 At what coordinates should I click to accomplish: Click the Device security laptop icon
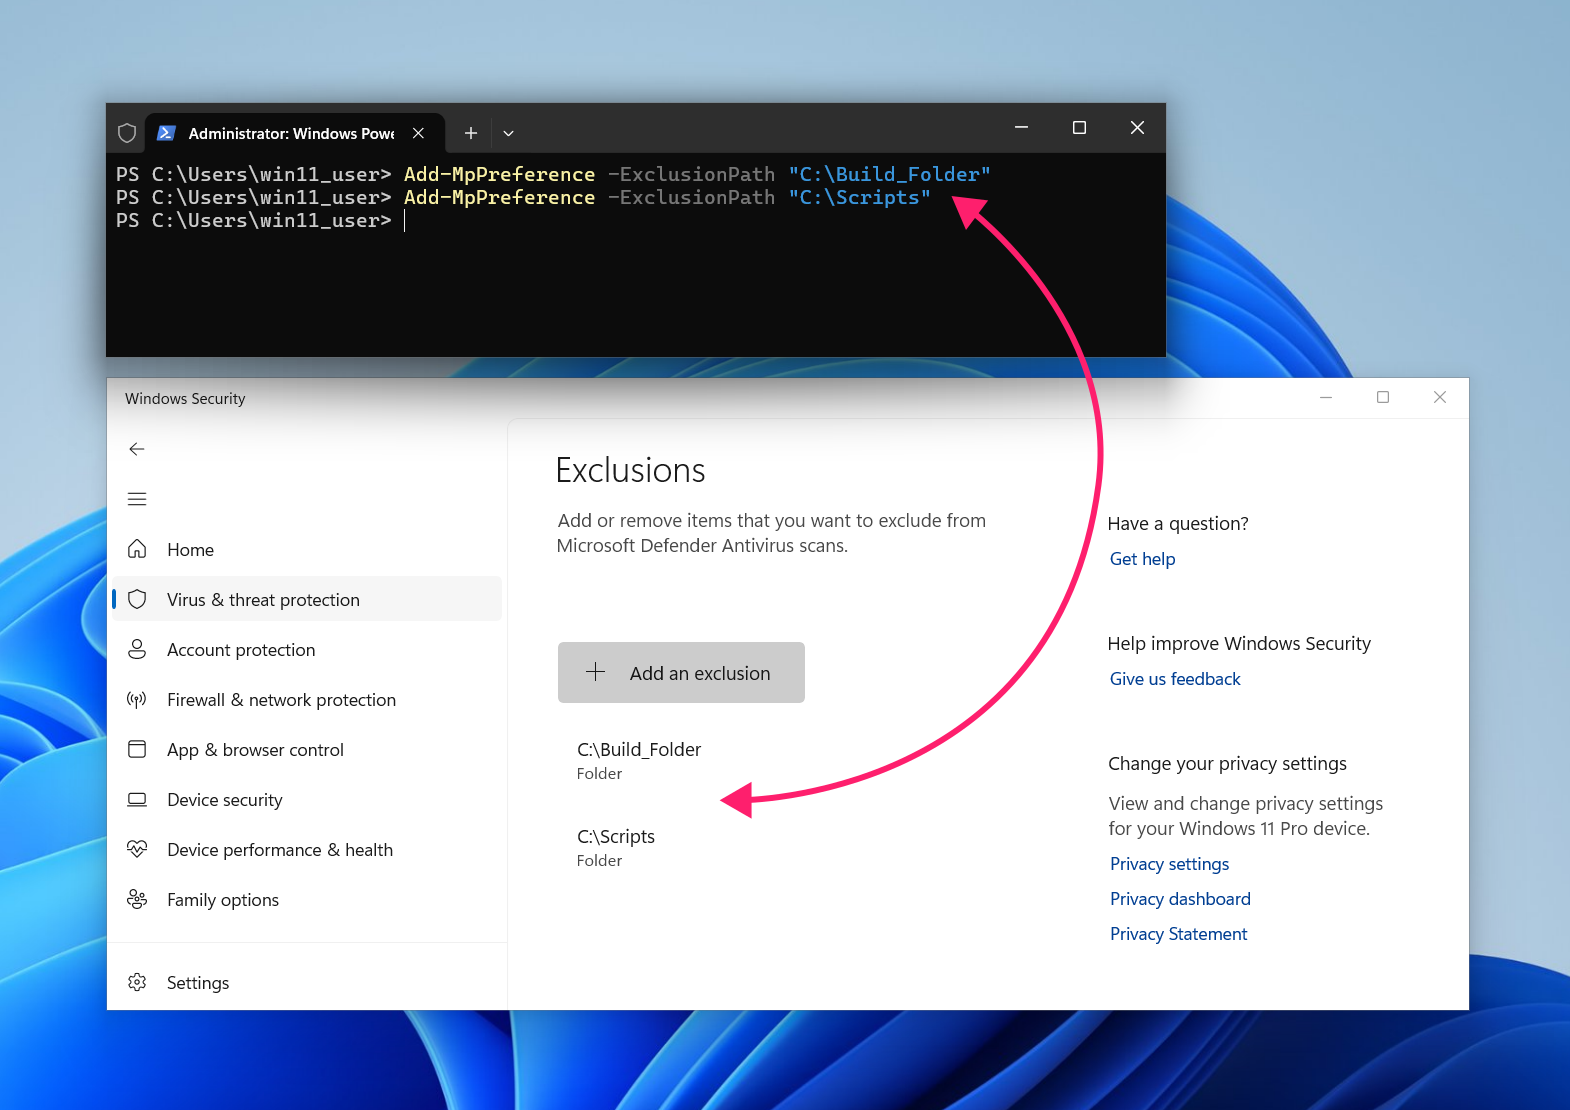pos(137,799)
